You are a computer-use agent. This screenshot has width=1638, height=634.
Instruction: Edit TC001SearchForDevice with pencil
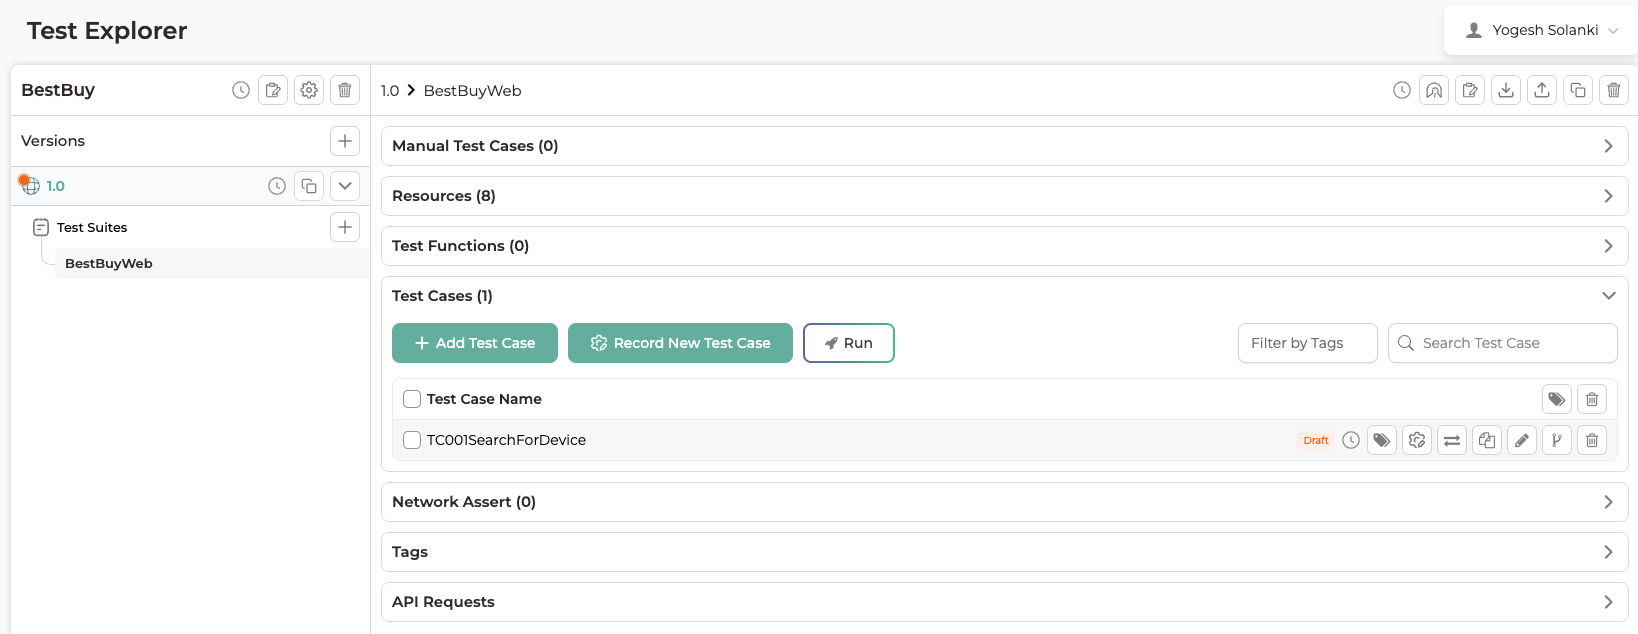(x=1522, y=440)
